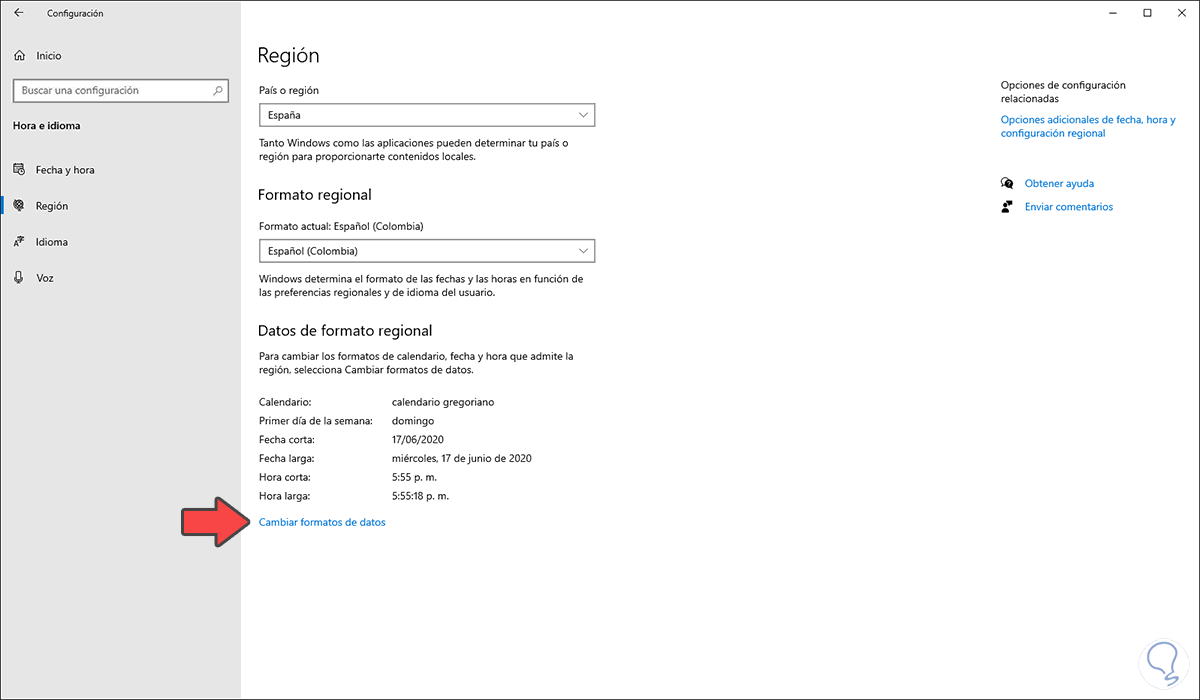The height and width of the screenshot is (700, 1200).
Task: Expand the País o región dropdown showing España
Action: click(426, 115)
